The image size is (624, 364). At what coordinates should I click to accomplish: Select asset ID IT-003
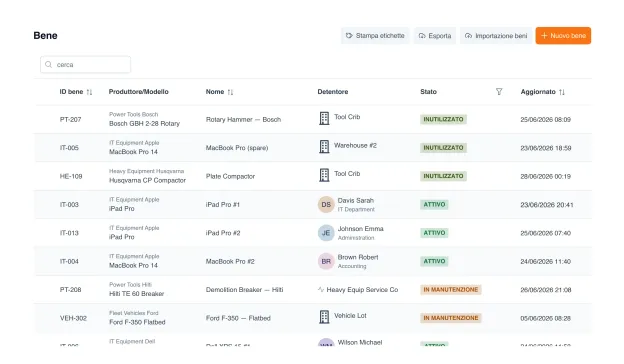click(x=69, y=205)
